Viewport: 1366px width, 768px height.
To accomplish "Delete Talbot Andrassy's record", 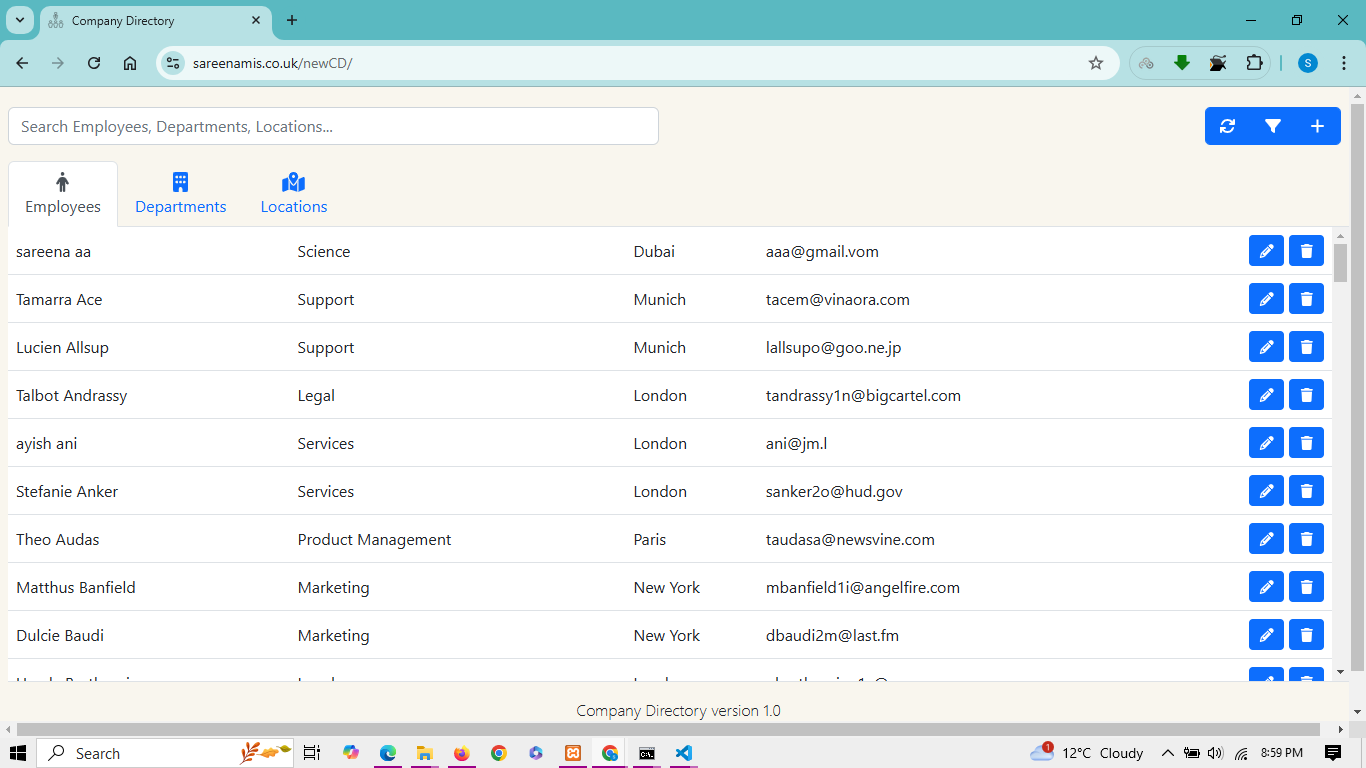I will (1306, 395).
